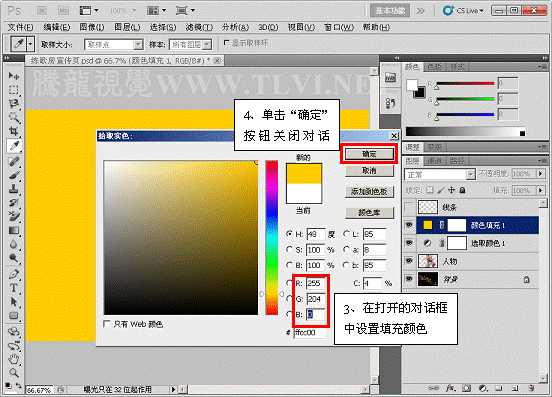Open the screen mode dropdown
The image size is (552, 397).
[x=185, y=11]
